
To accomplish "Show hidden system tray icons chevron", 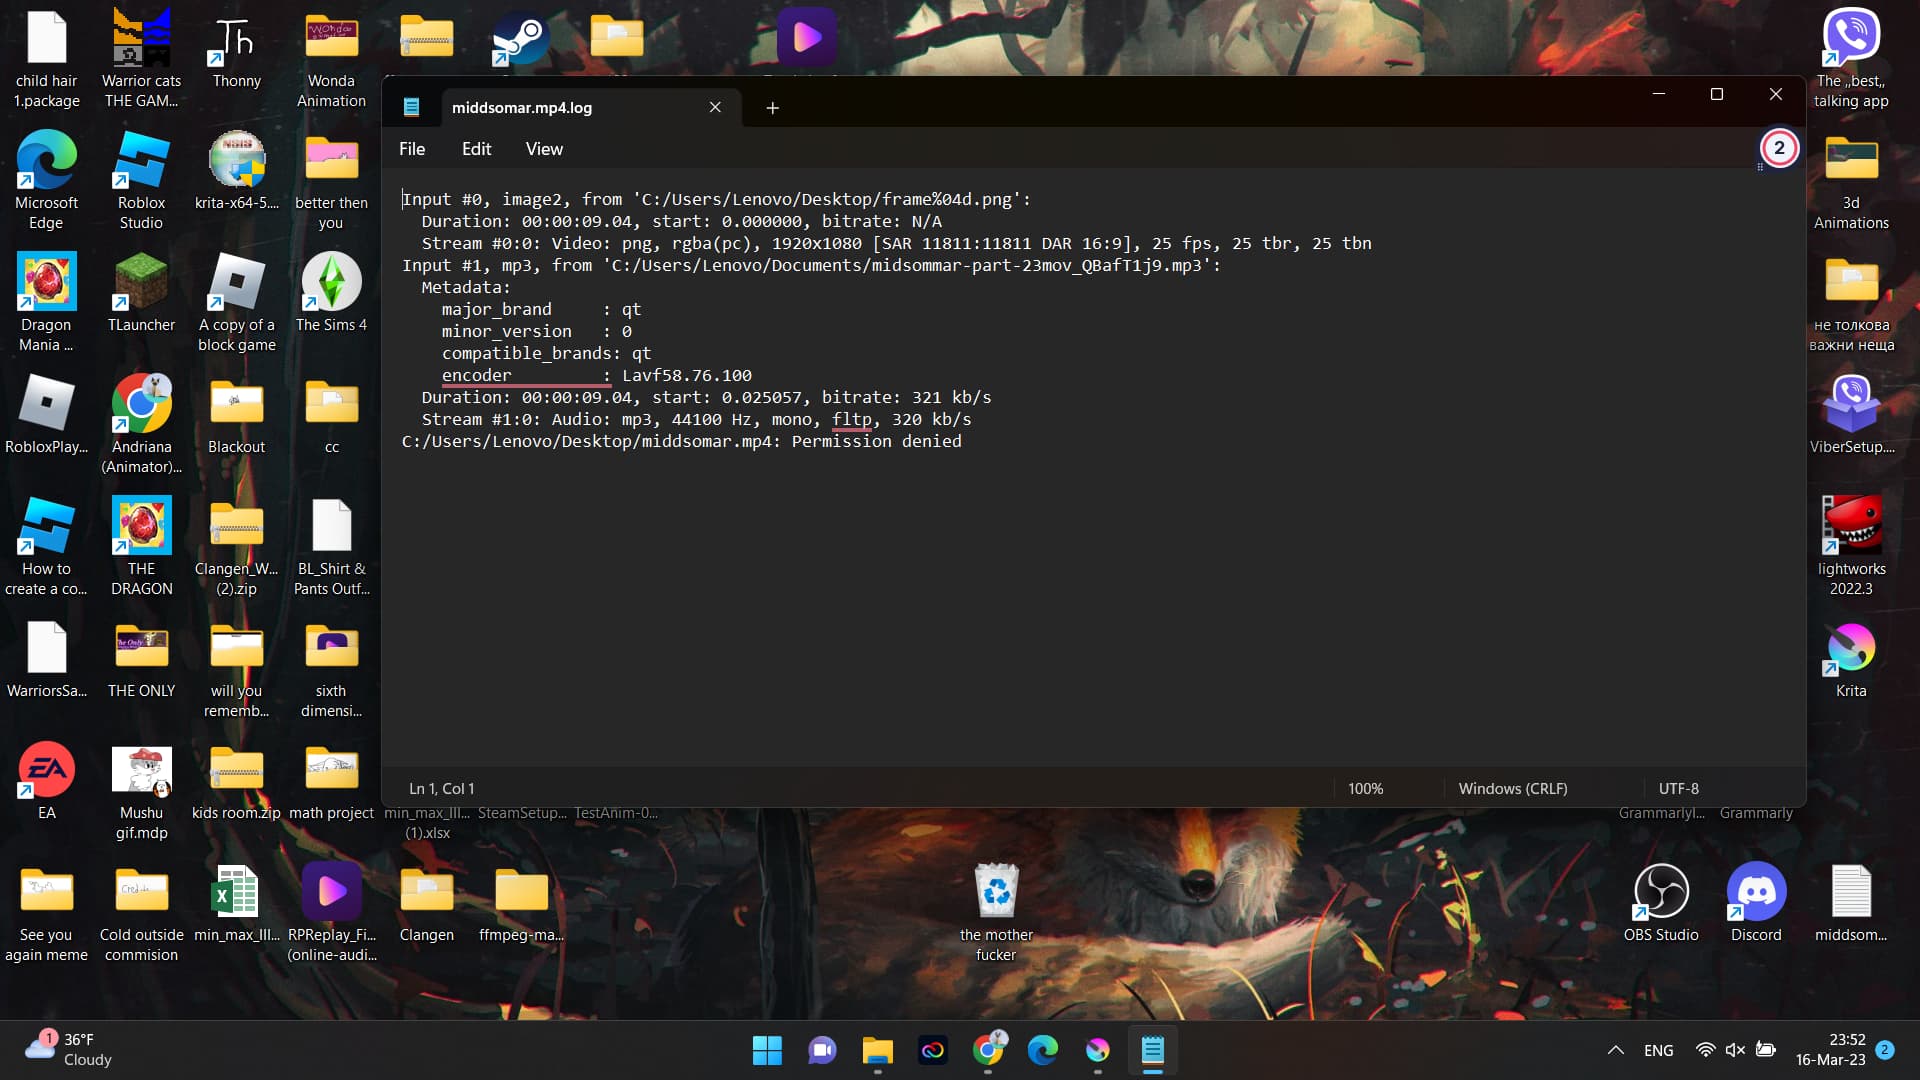I will point(1615,1050).
